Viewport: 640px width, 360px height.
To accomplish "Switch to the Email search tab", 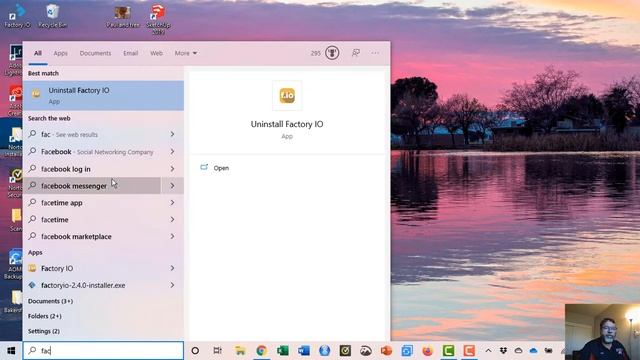I will coord(131,53).
